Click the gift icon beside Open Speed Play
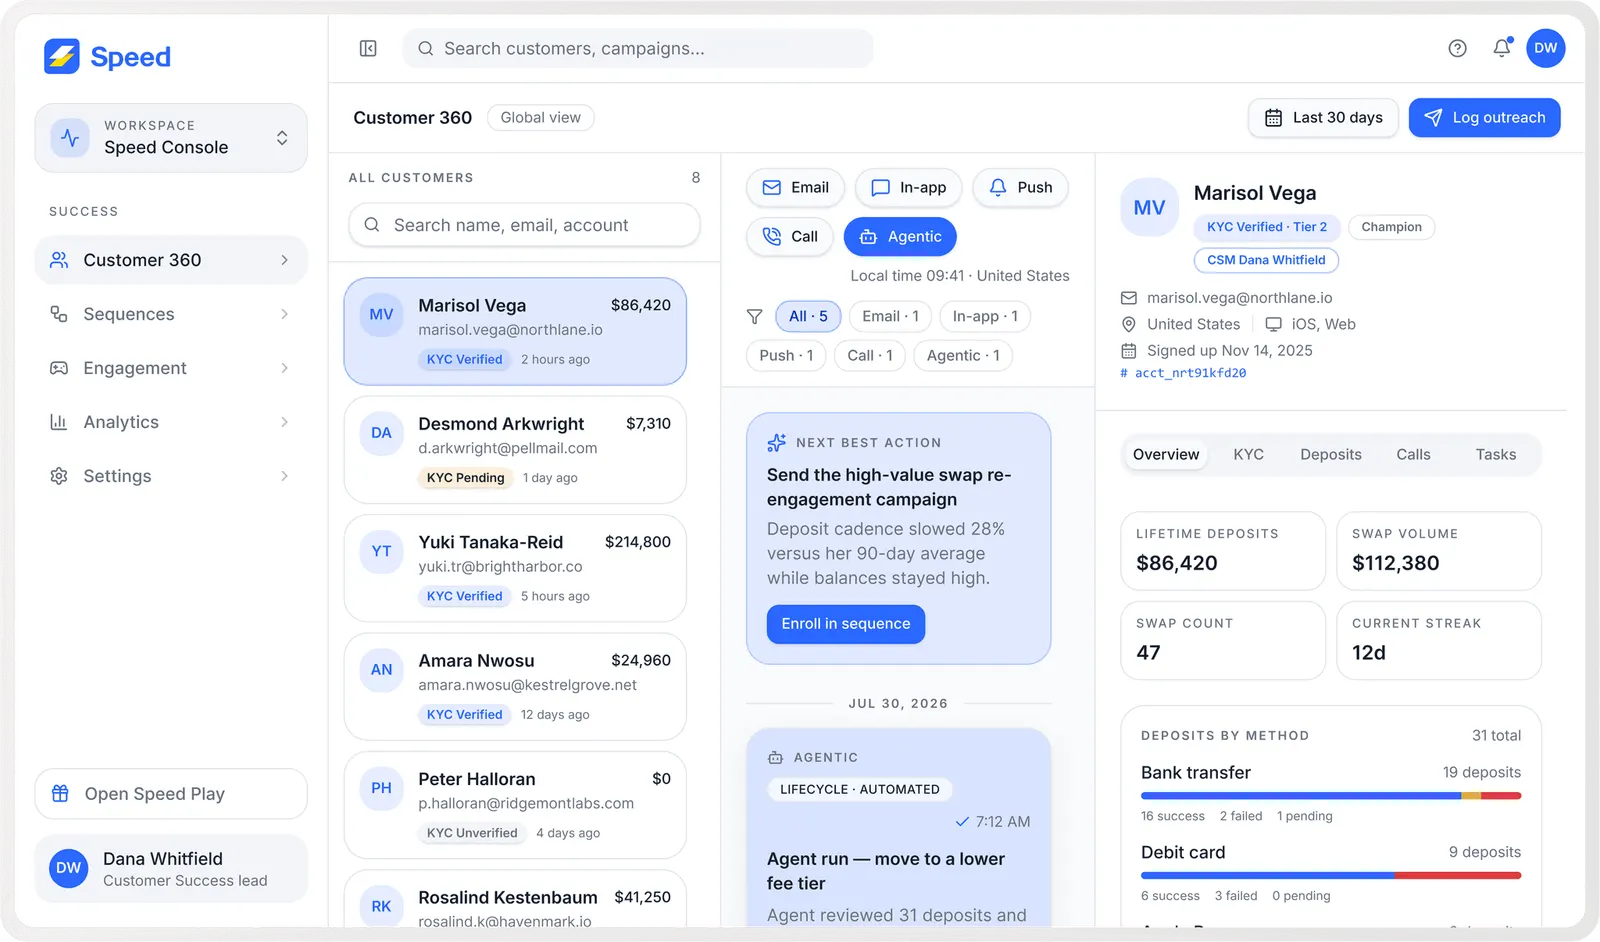 tap(60, 794)
